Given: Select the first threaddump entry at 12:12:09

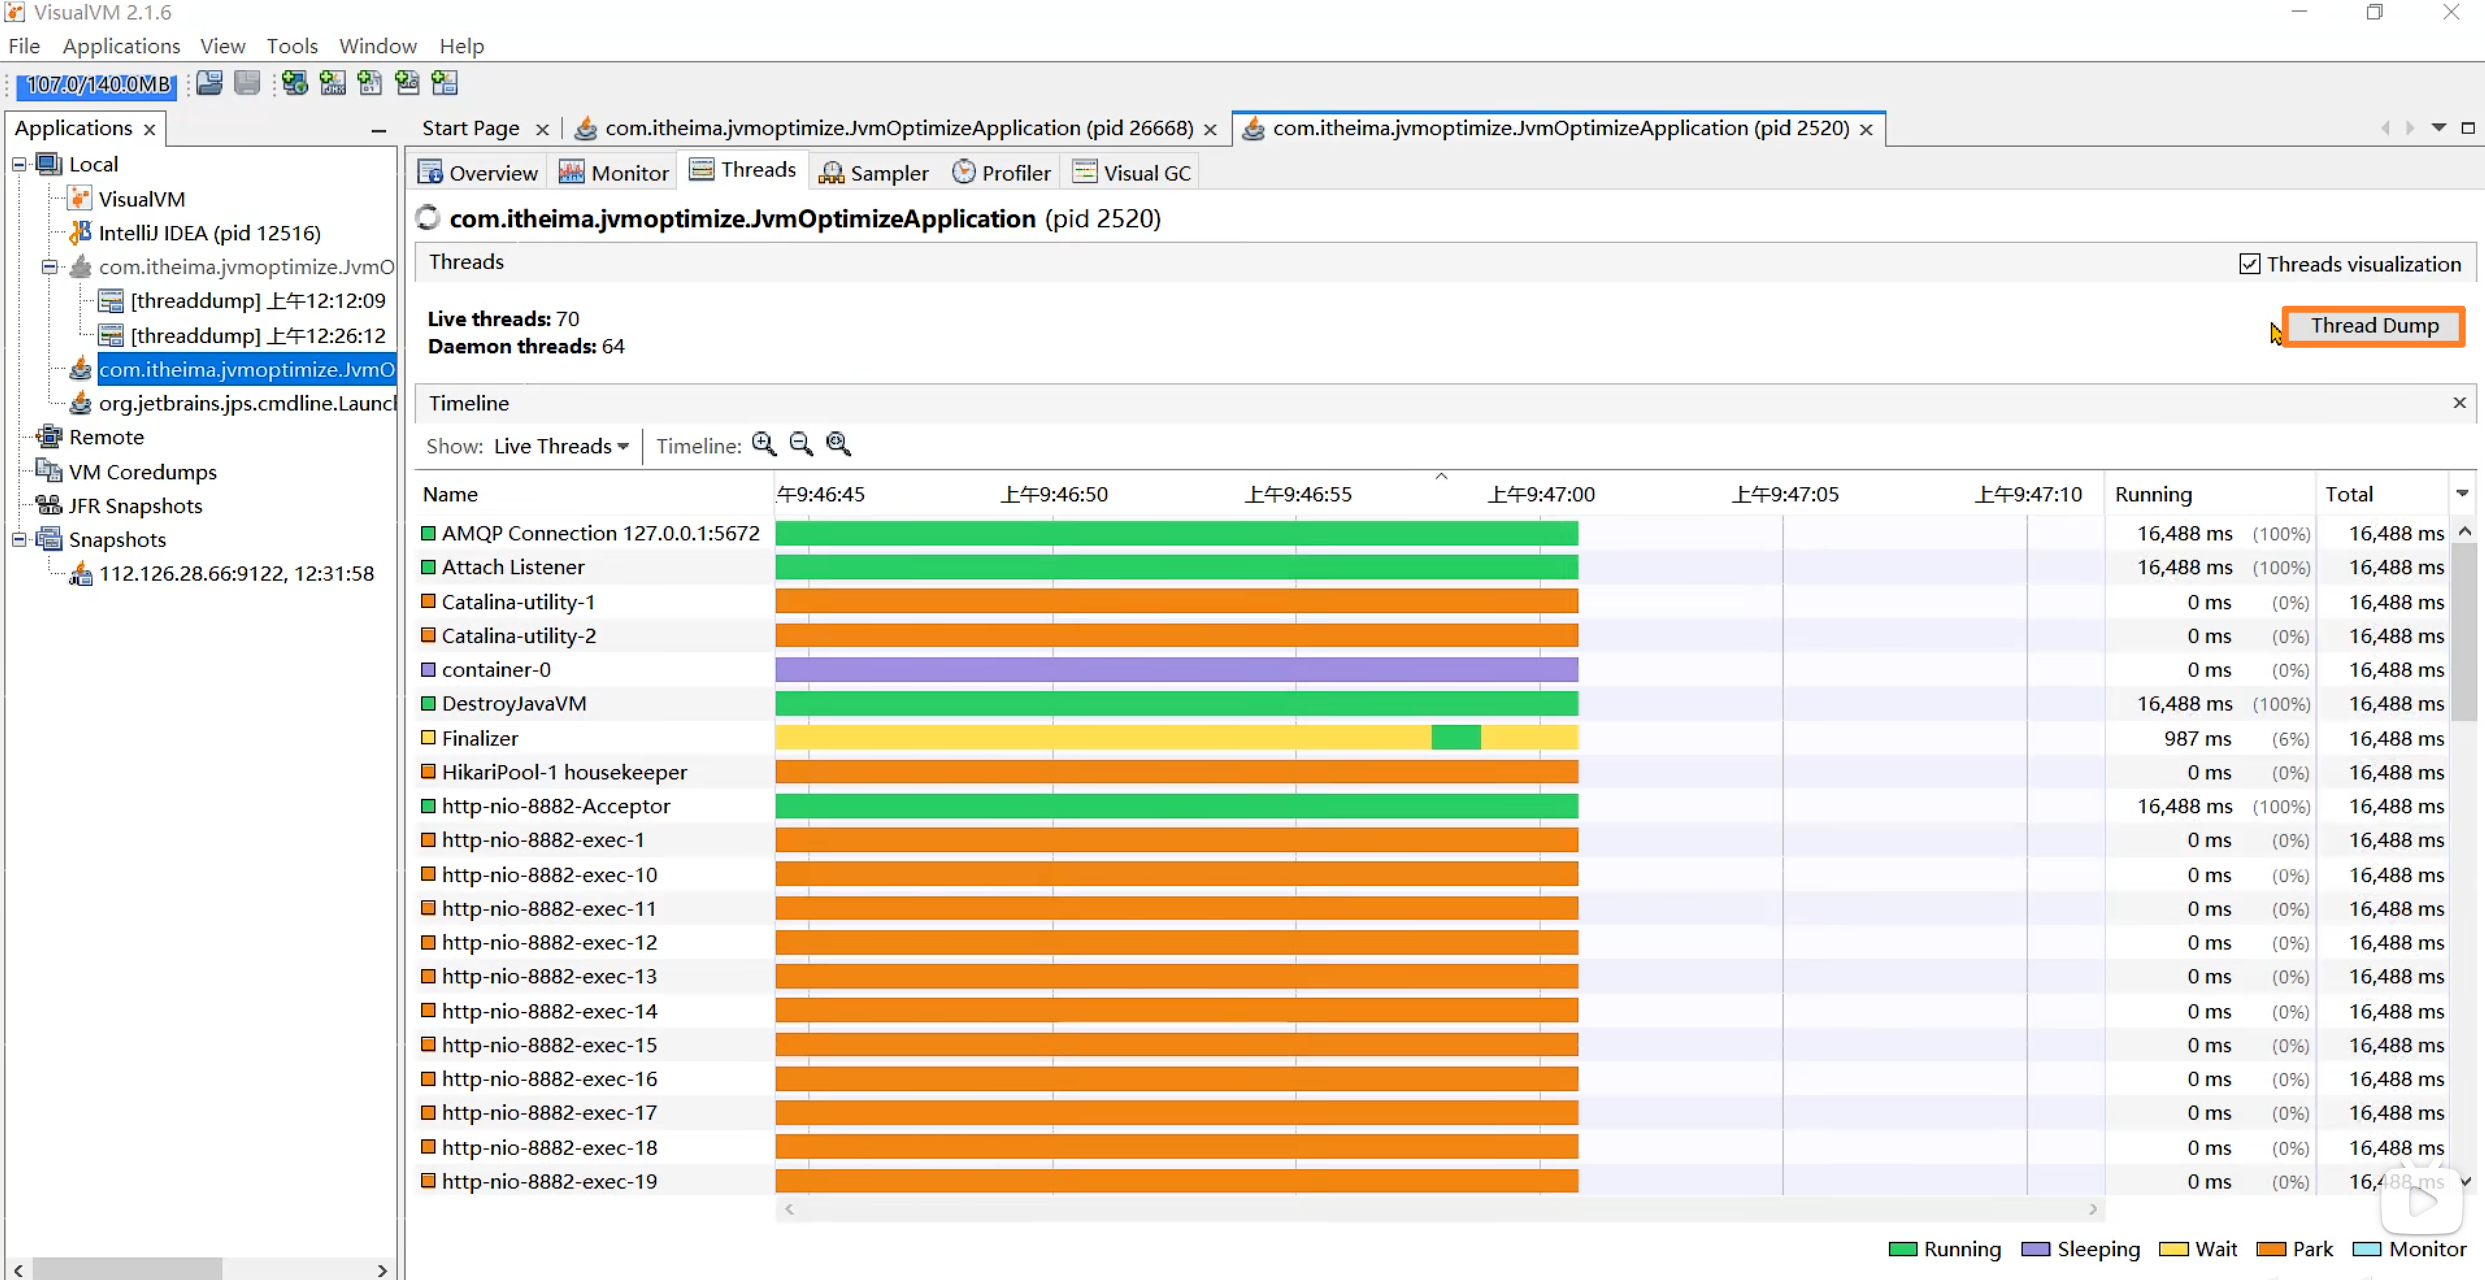Looking at the screenshot, I should pyautogui.click(x=257, y=301).
